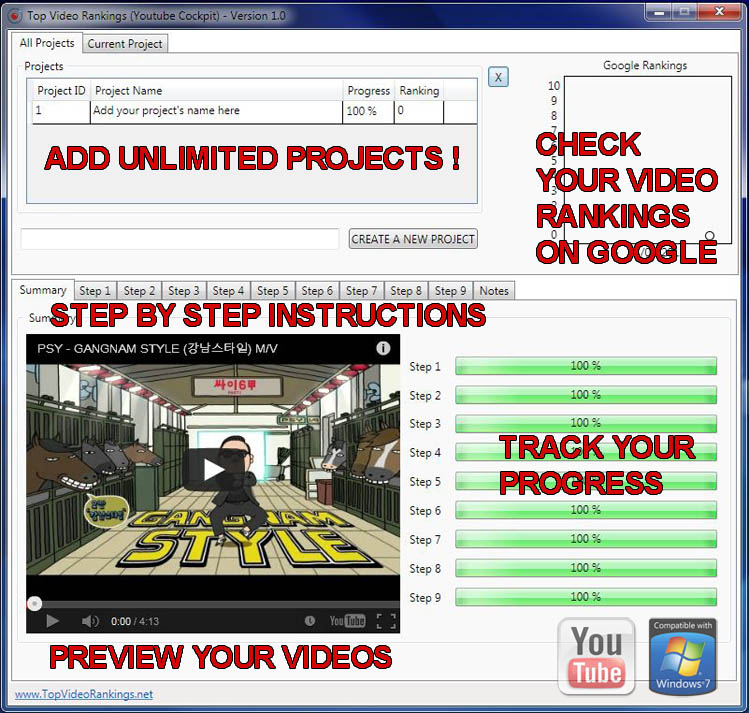The height and width of the screenshot is (713, 749).
Task: Open video info icon in player title
Action: (383, 348)
